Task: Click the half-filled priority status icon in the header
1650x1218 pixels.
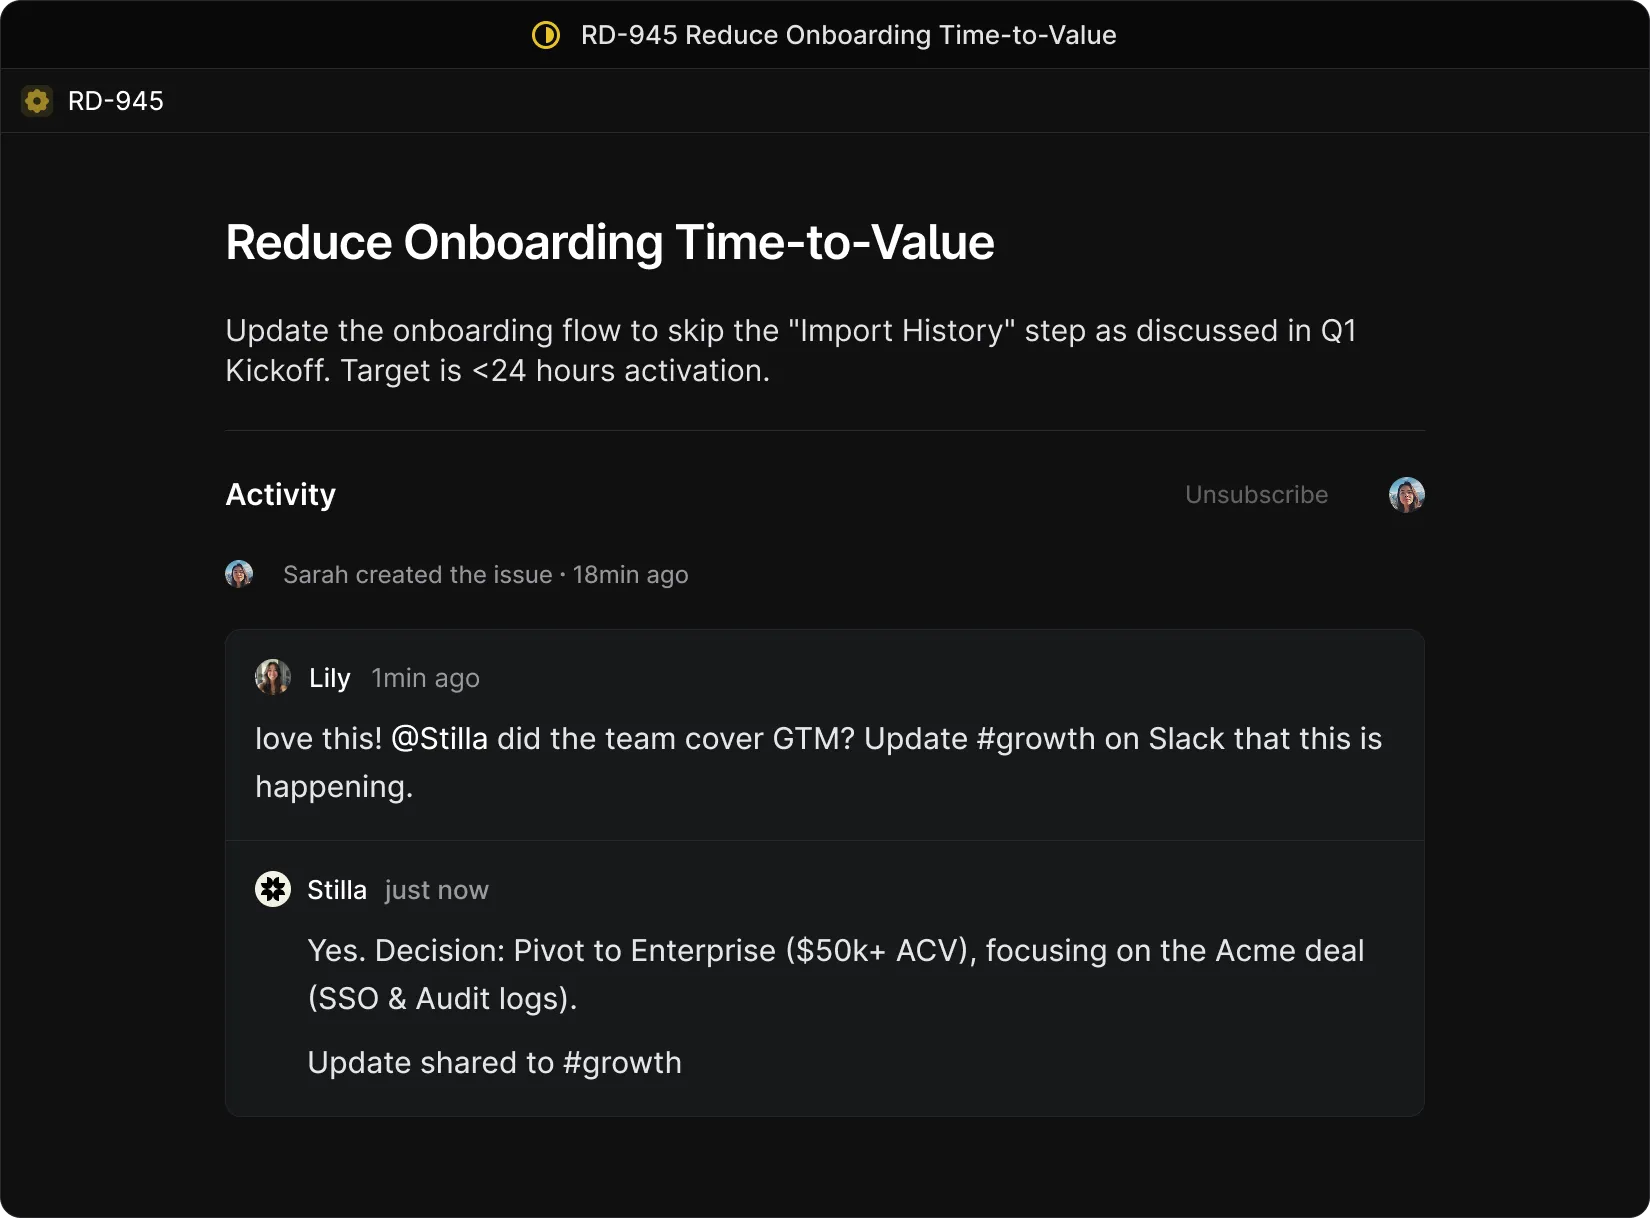Action: (546, 35)
